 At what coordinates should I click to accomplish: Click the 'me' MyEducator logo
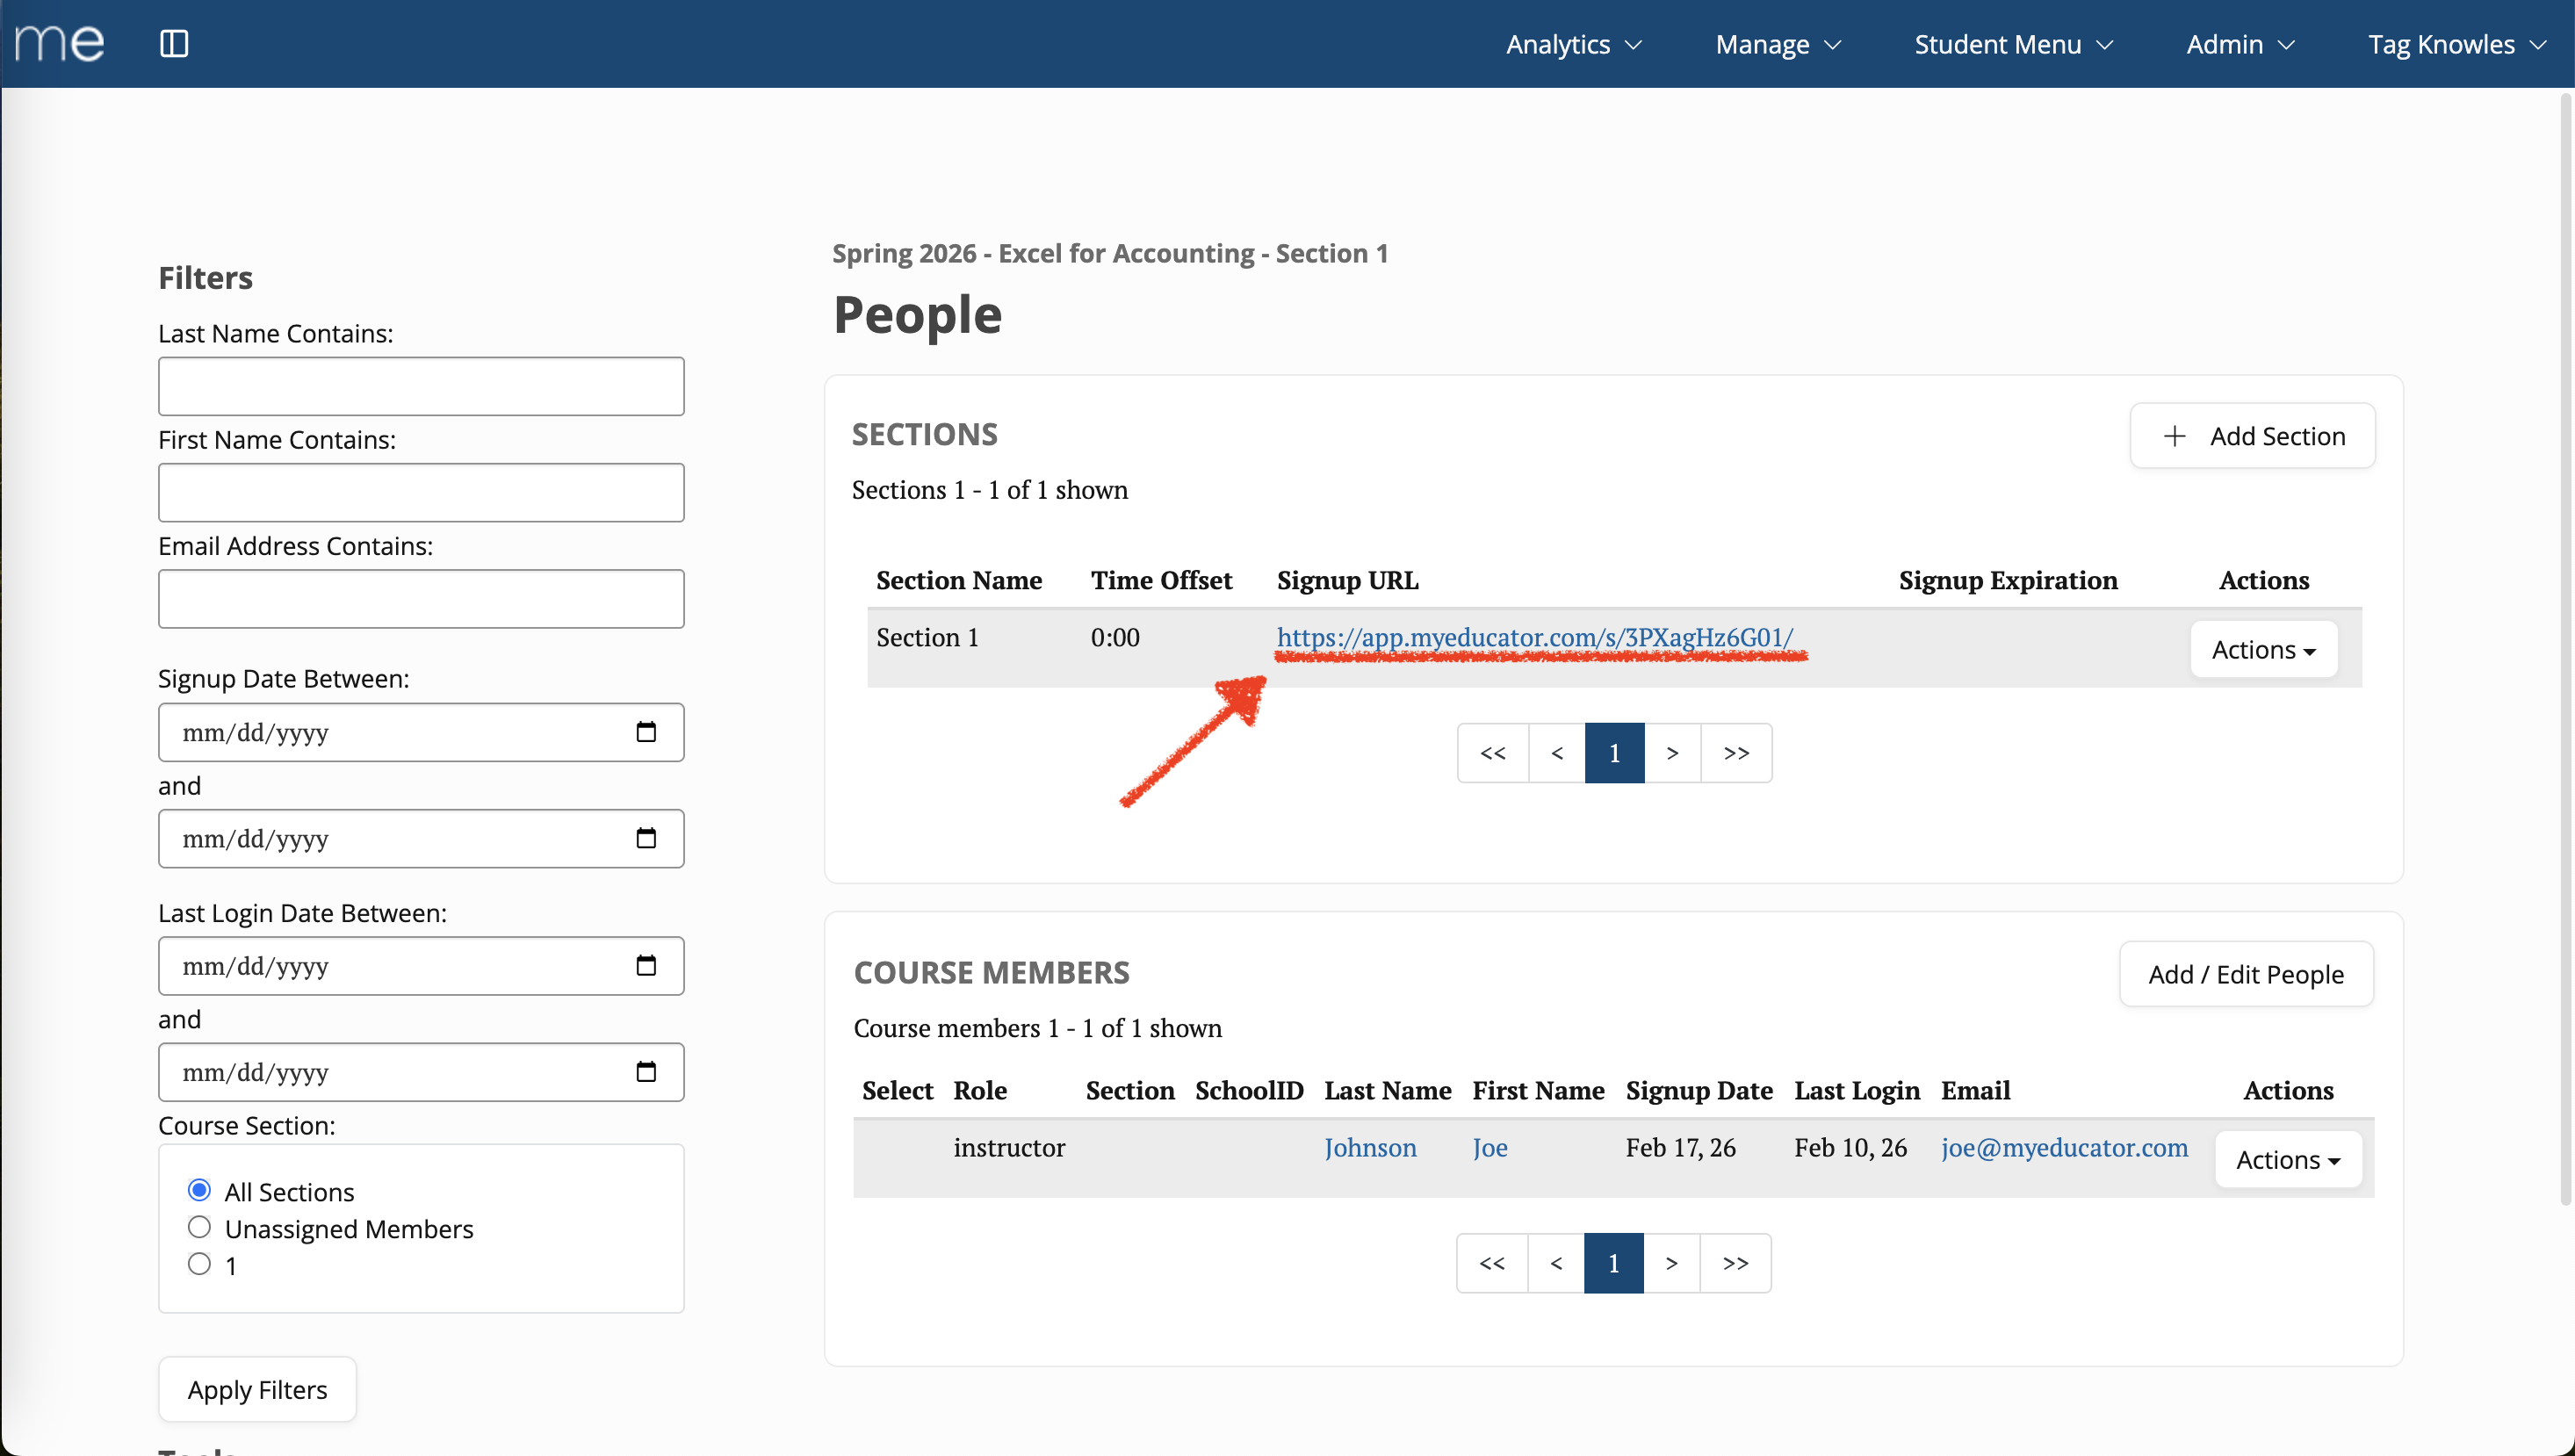(x=60, y=42)
